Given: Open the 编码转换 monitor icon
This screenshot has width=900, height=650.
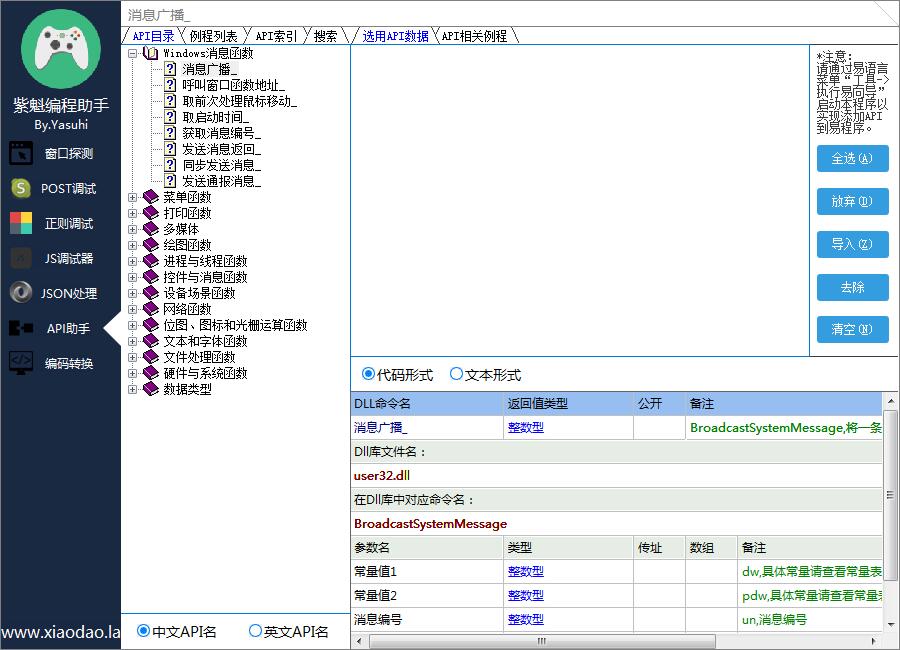Looking at the screenshot, I should pyautogui.click(x=21, y=363).
